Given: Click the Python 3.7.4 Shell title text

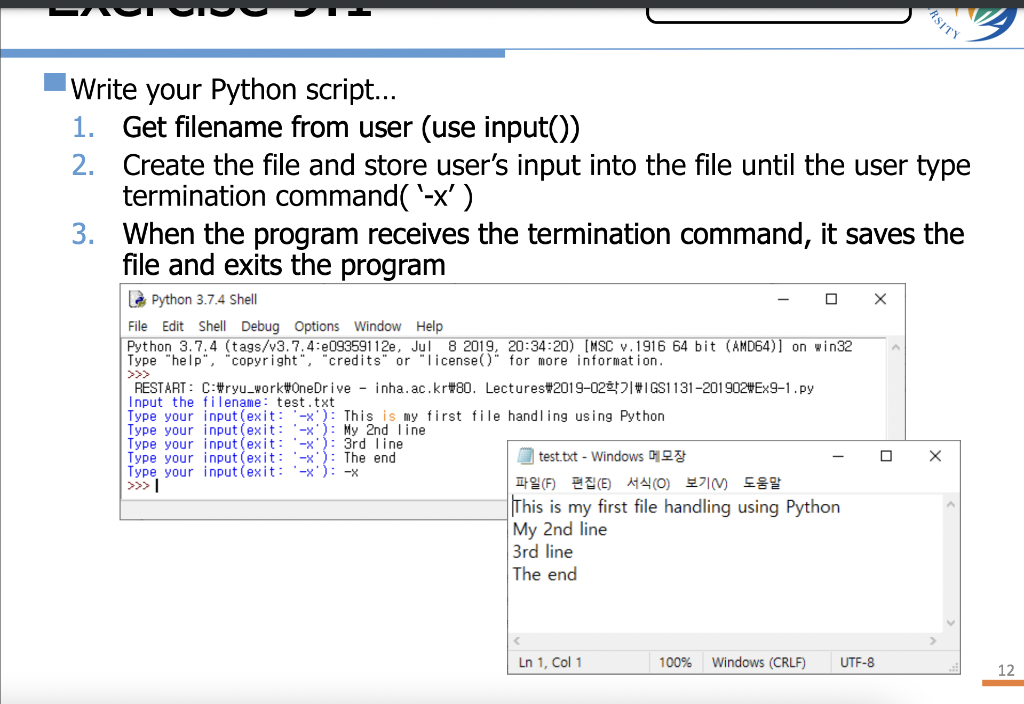Looking at the screenshot, I should point(204,299).
